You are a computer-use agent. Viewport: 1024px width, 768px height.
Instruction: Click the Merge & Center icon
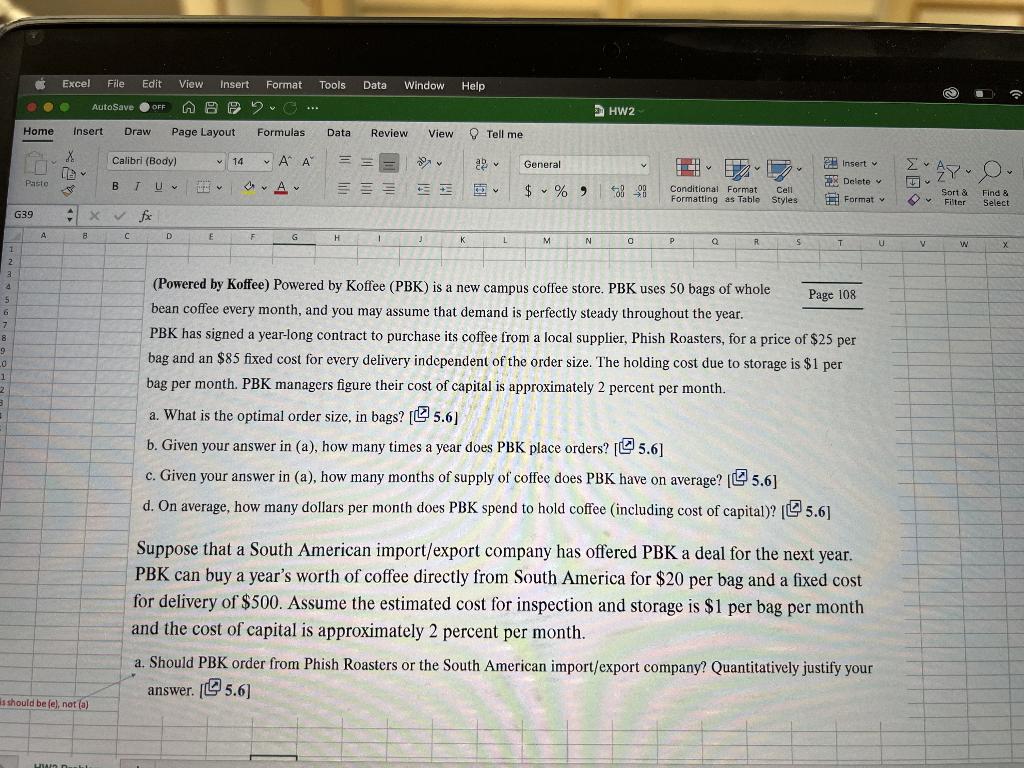480,190
